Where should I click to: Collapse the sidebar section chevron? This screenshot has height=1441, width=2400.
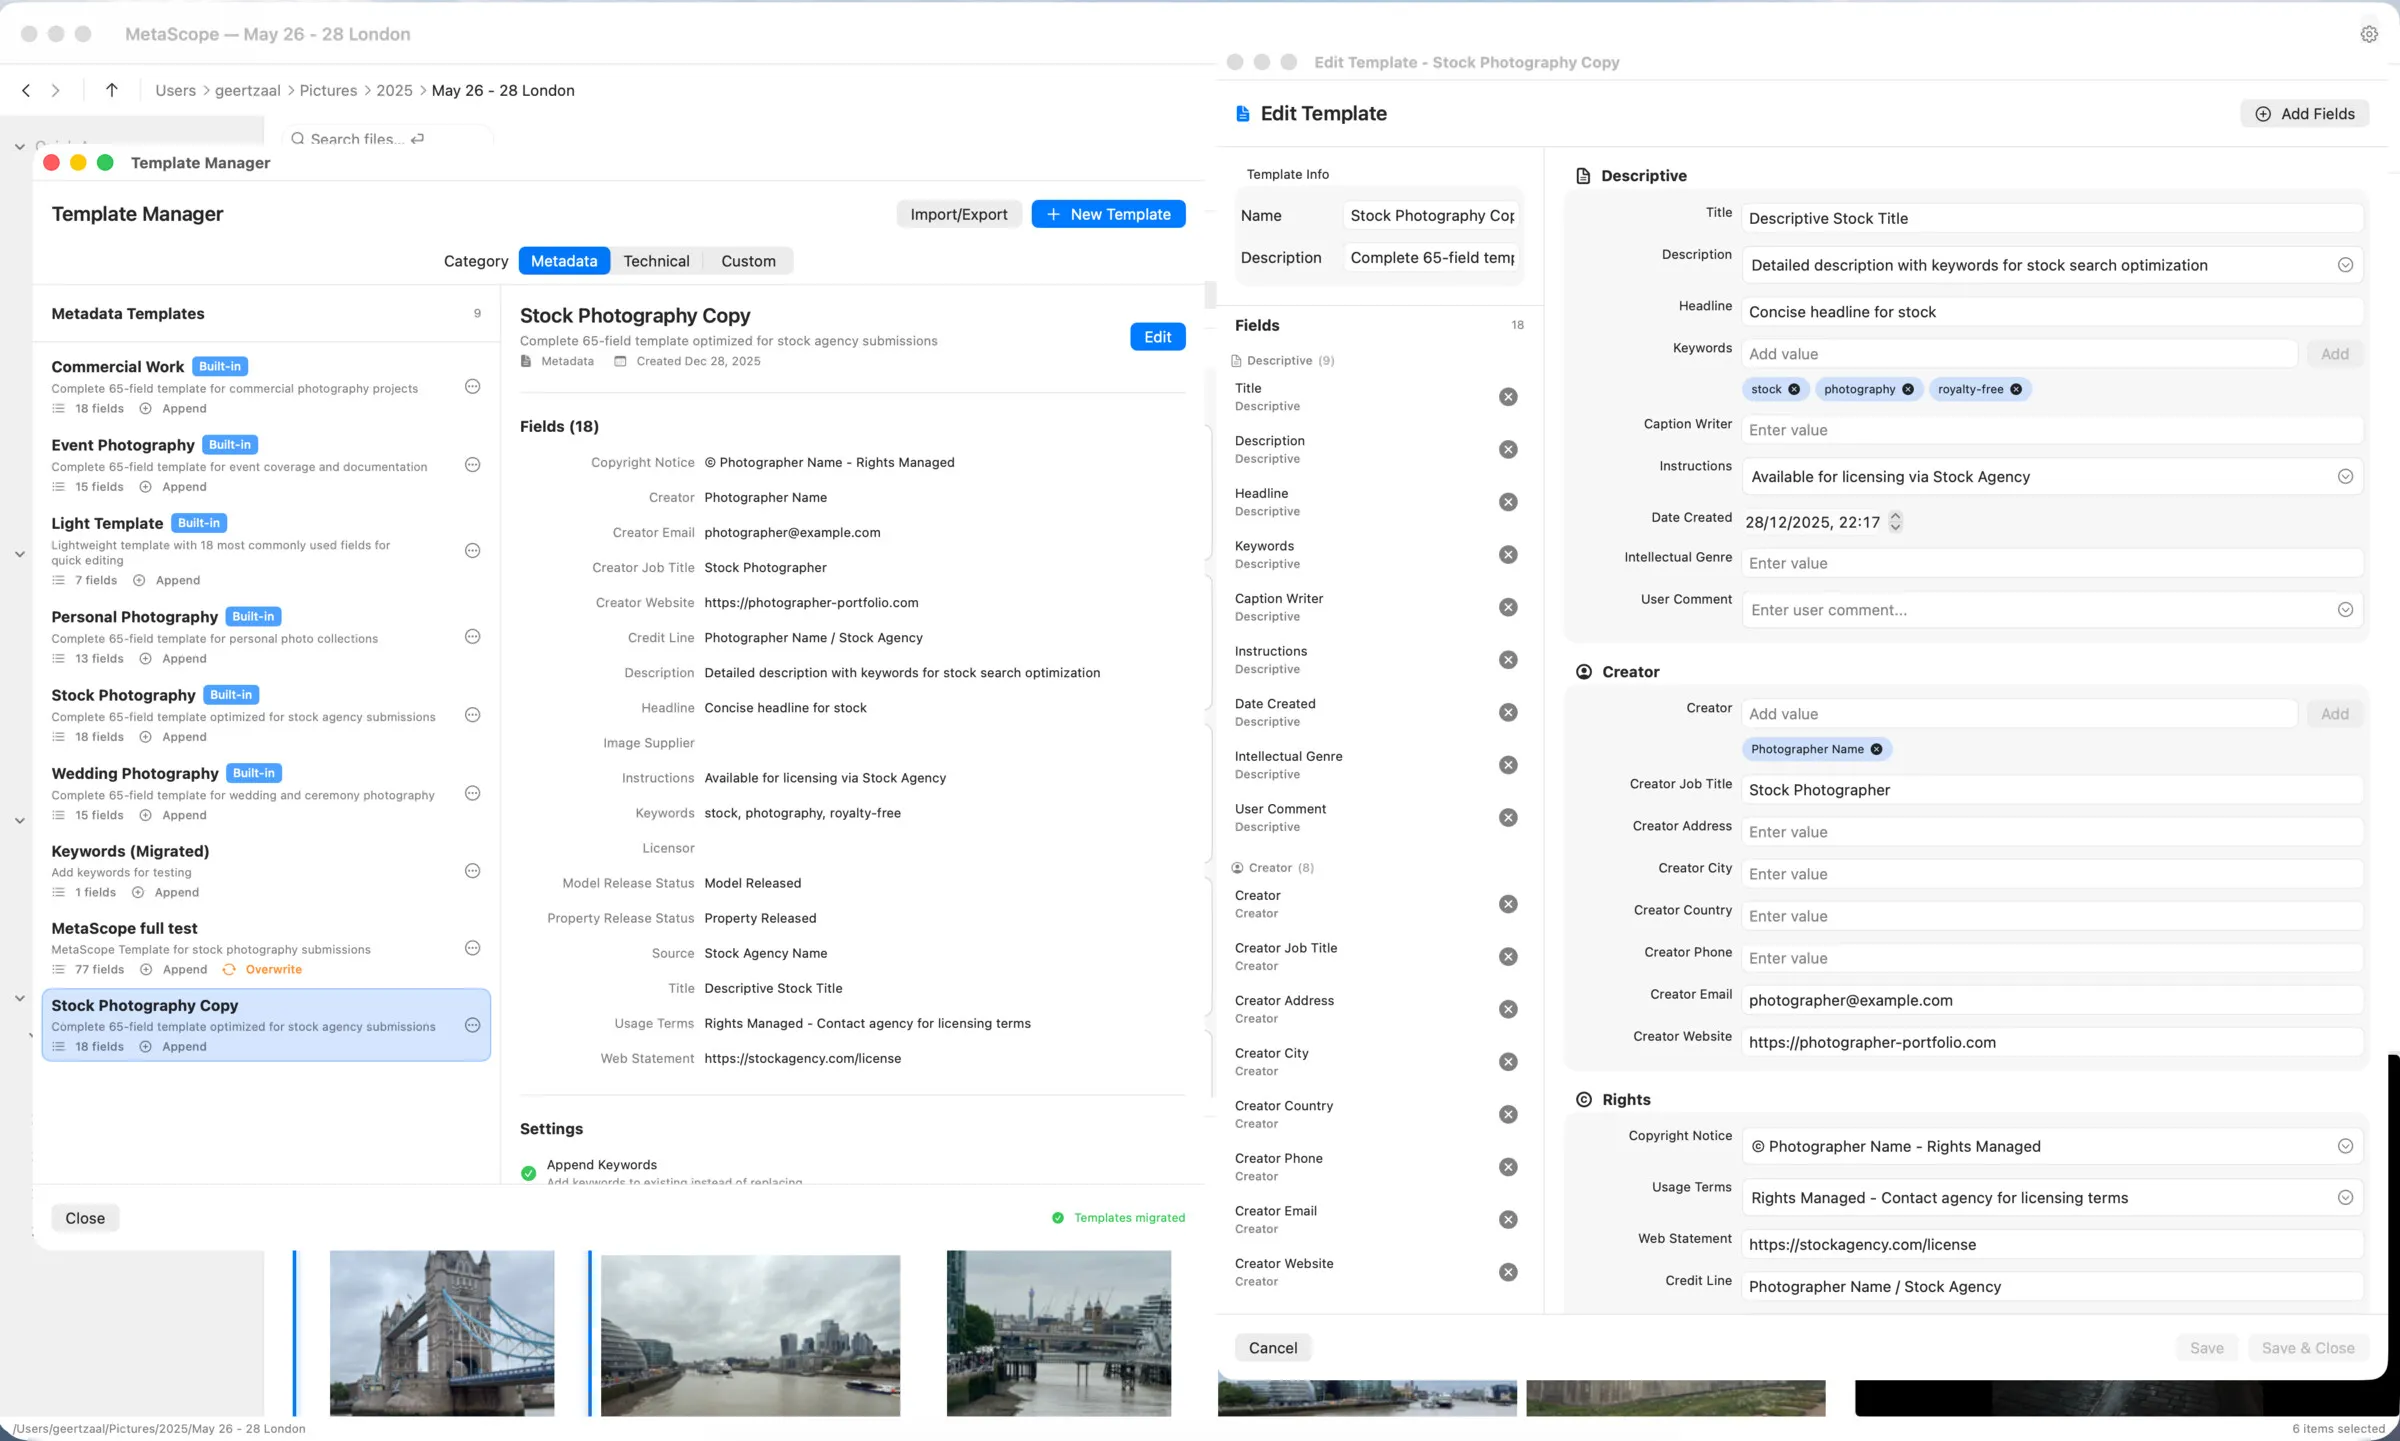19,145
